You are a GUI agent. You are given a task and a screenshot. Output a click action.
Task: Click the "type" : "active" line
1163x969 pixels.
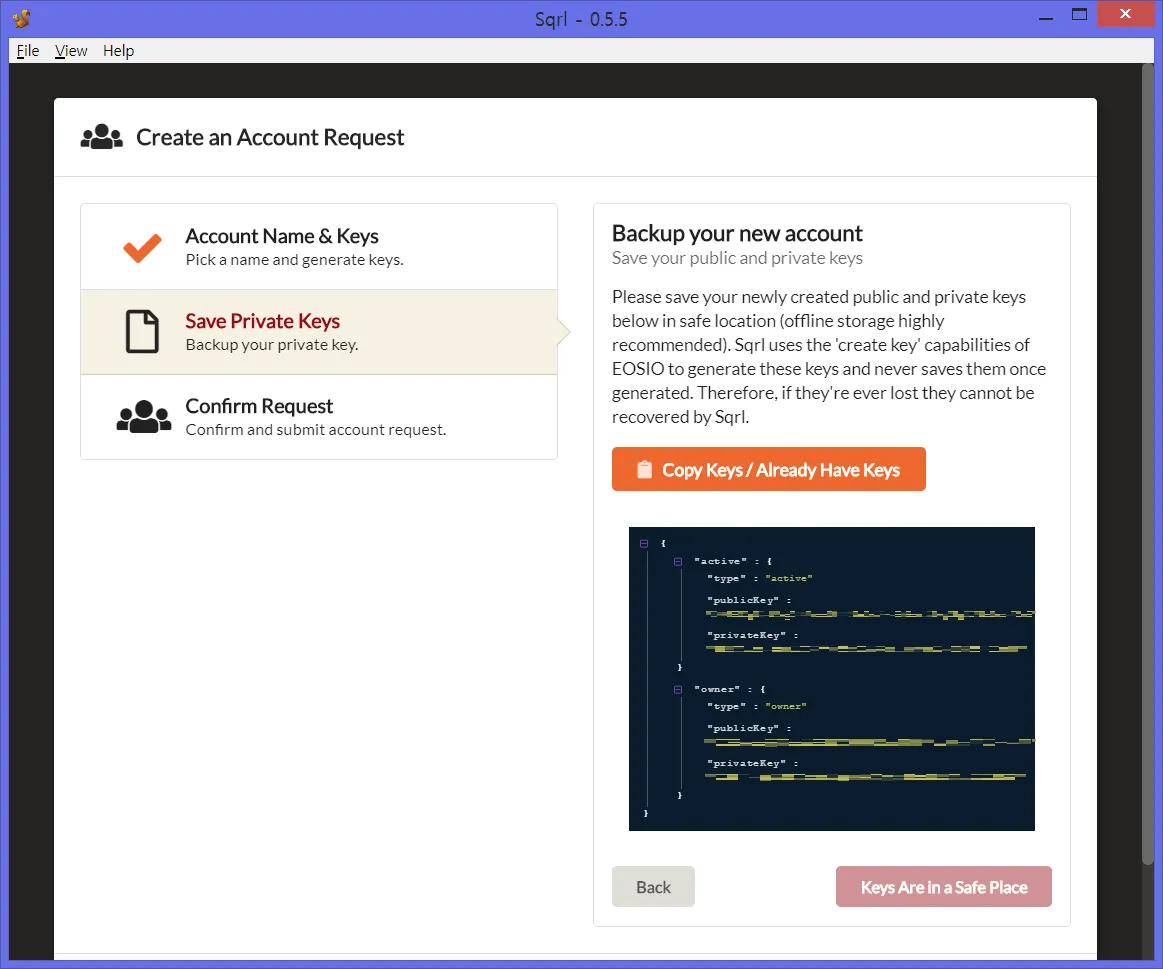tap(760, 578)
